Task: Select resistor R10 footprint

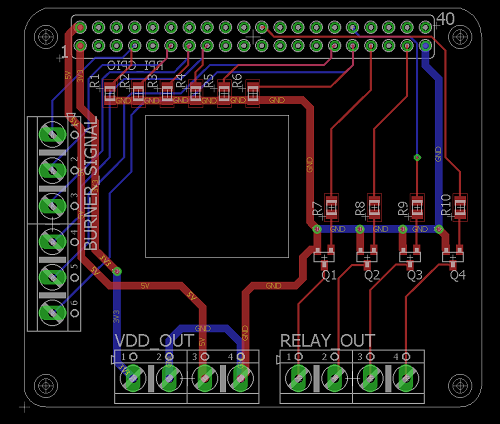Action: (460, 207)
